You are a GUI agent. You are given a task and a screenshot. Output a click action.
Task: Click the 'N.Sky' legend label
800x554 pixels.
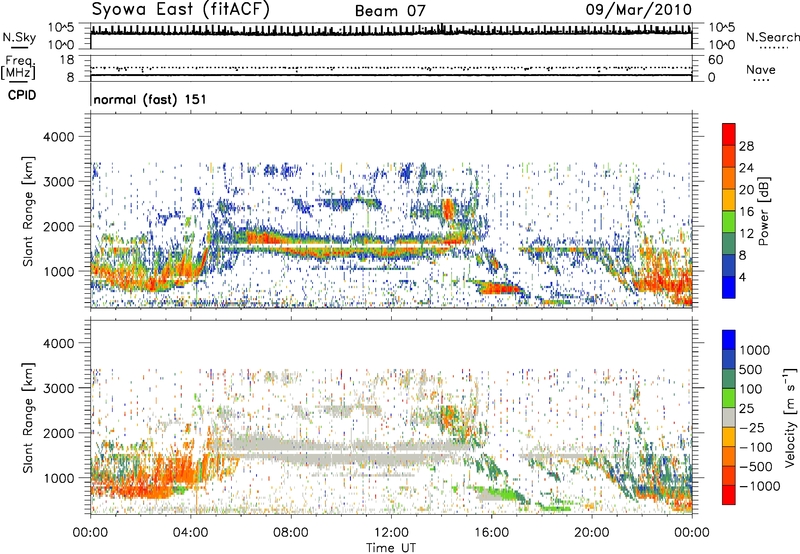coord(19,37)
